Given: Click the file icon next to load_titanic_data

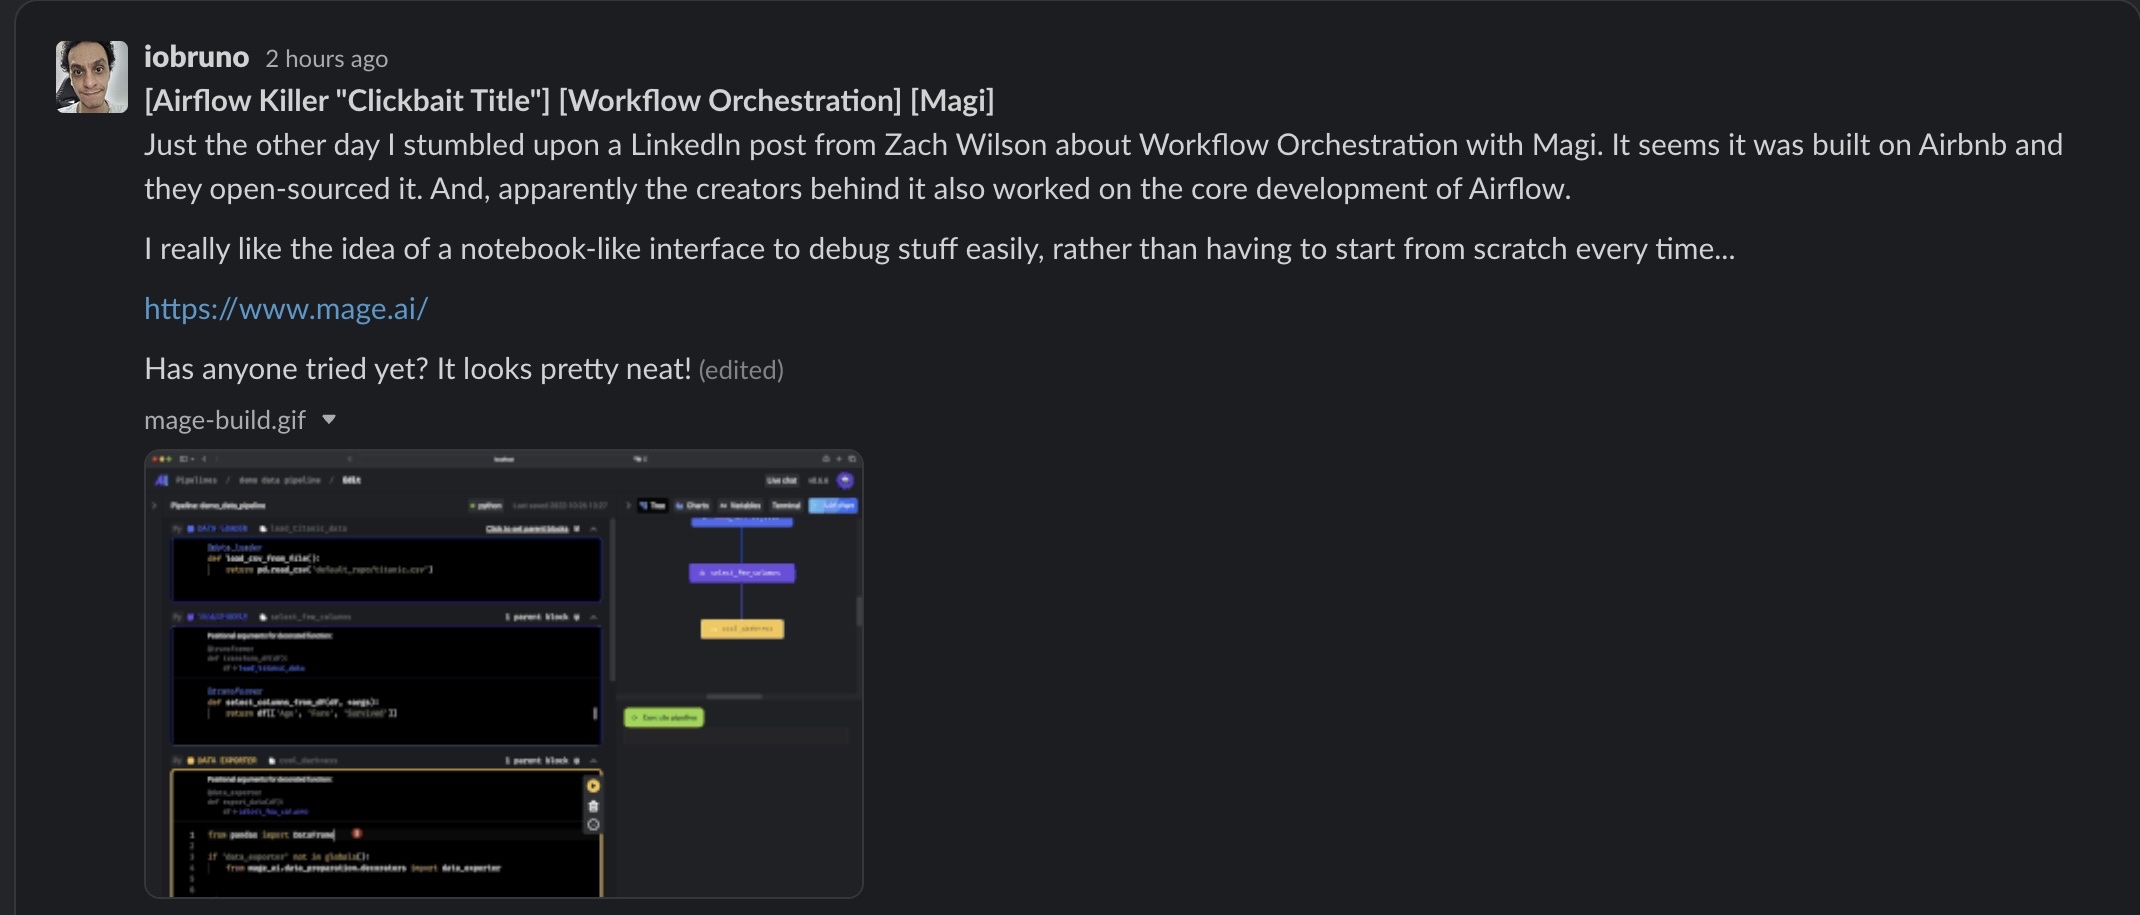Looking at the screenshot, I should (x=263, y=529).
